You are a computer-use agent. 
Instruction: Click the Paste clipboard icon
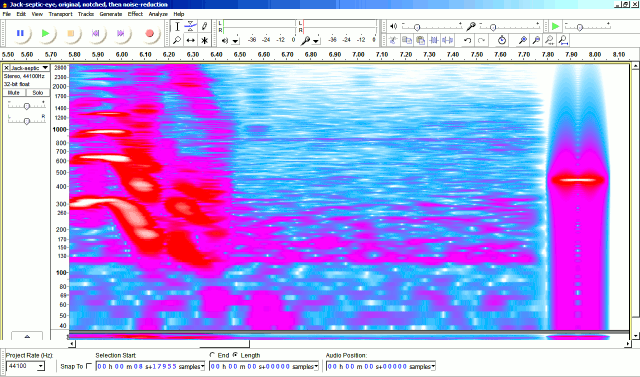tap(420, 40)
